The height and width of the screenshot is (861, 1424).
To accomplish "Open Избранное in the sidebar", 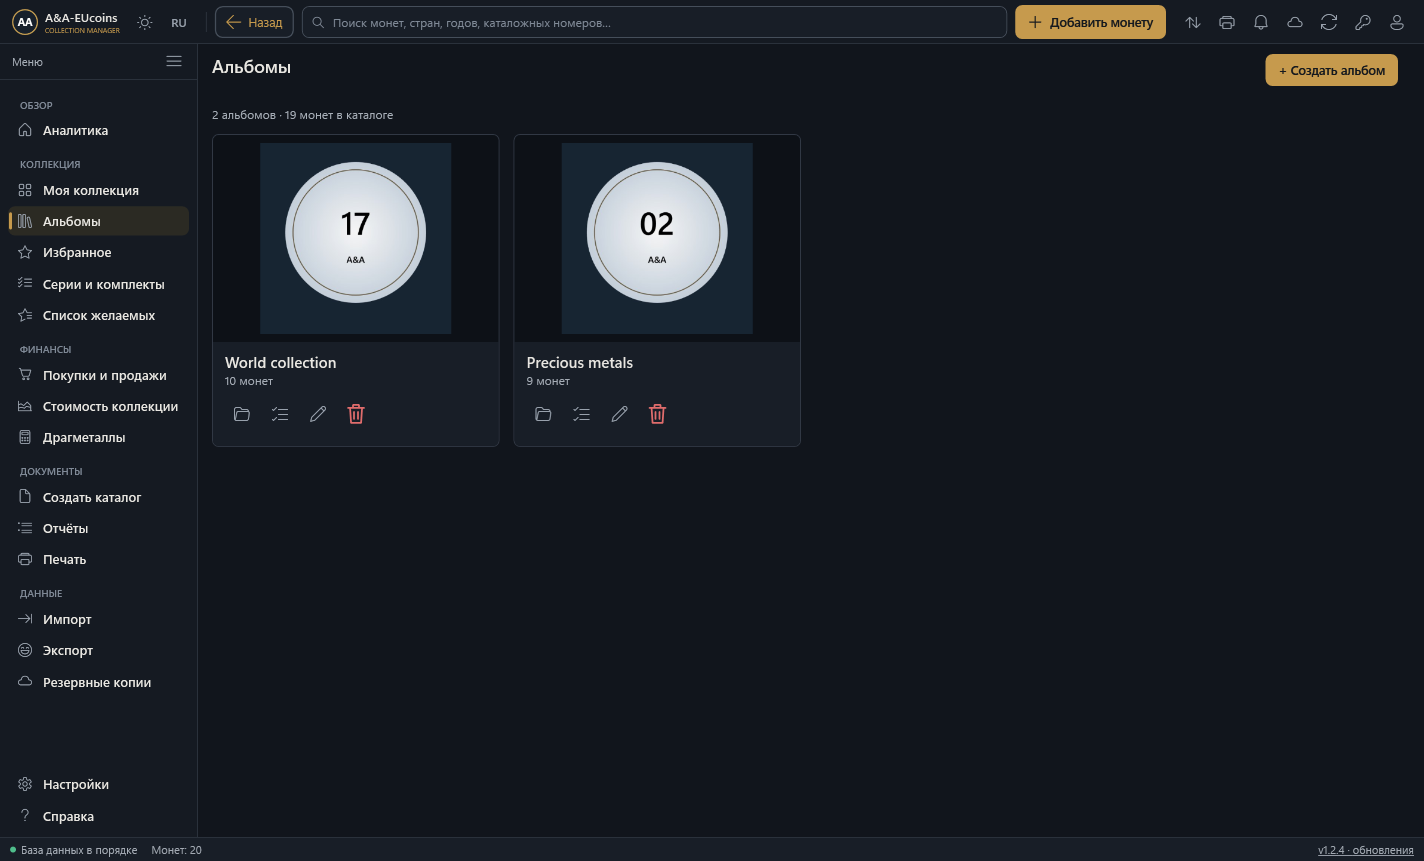I will (x=99, y=253).
